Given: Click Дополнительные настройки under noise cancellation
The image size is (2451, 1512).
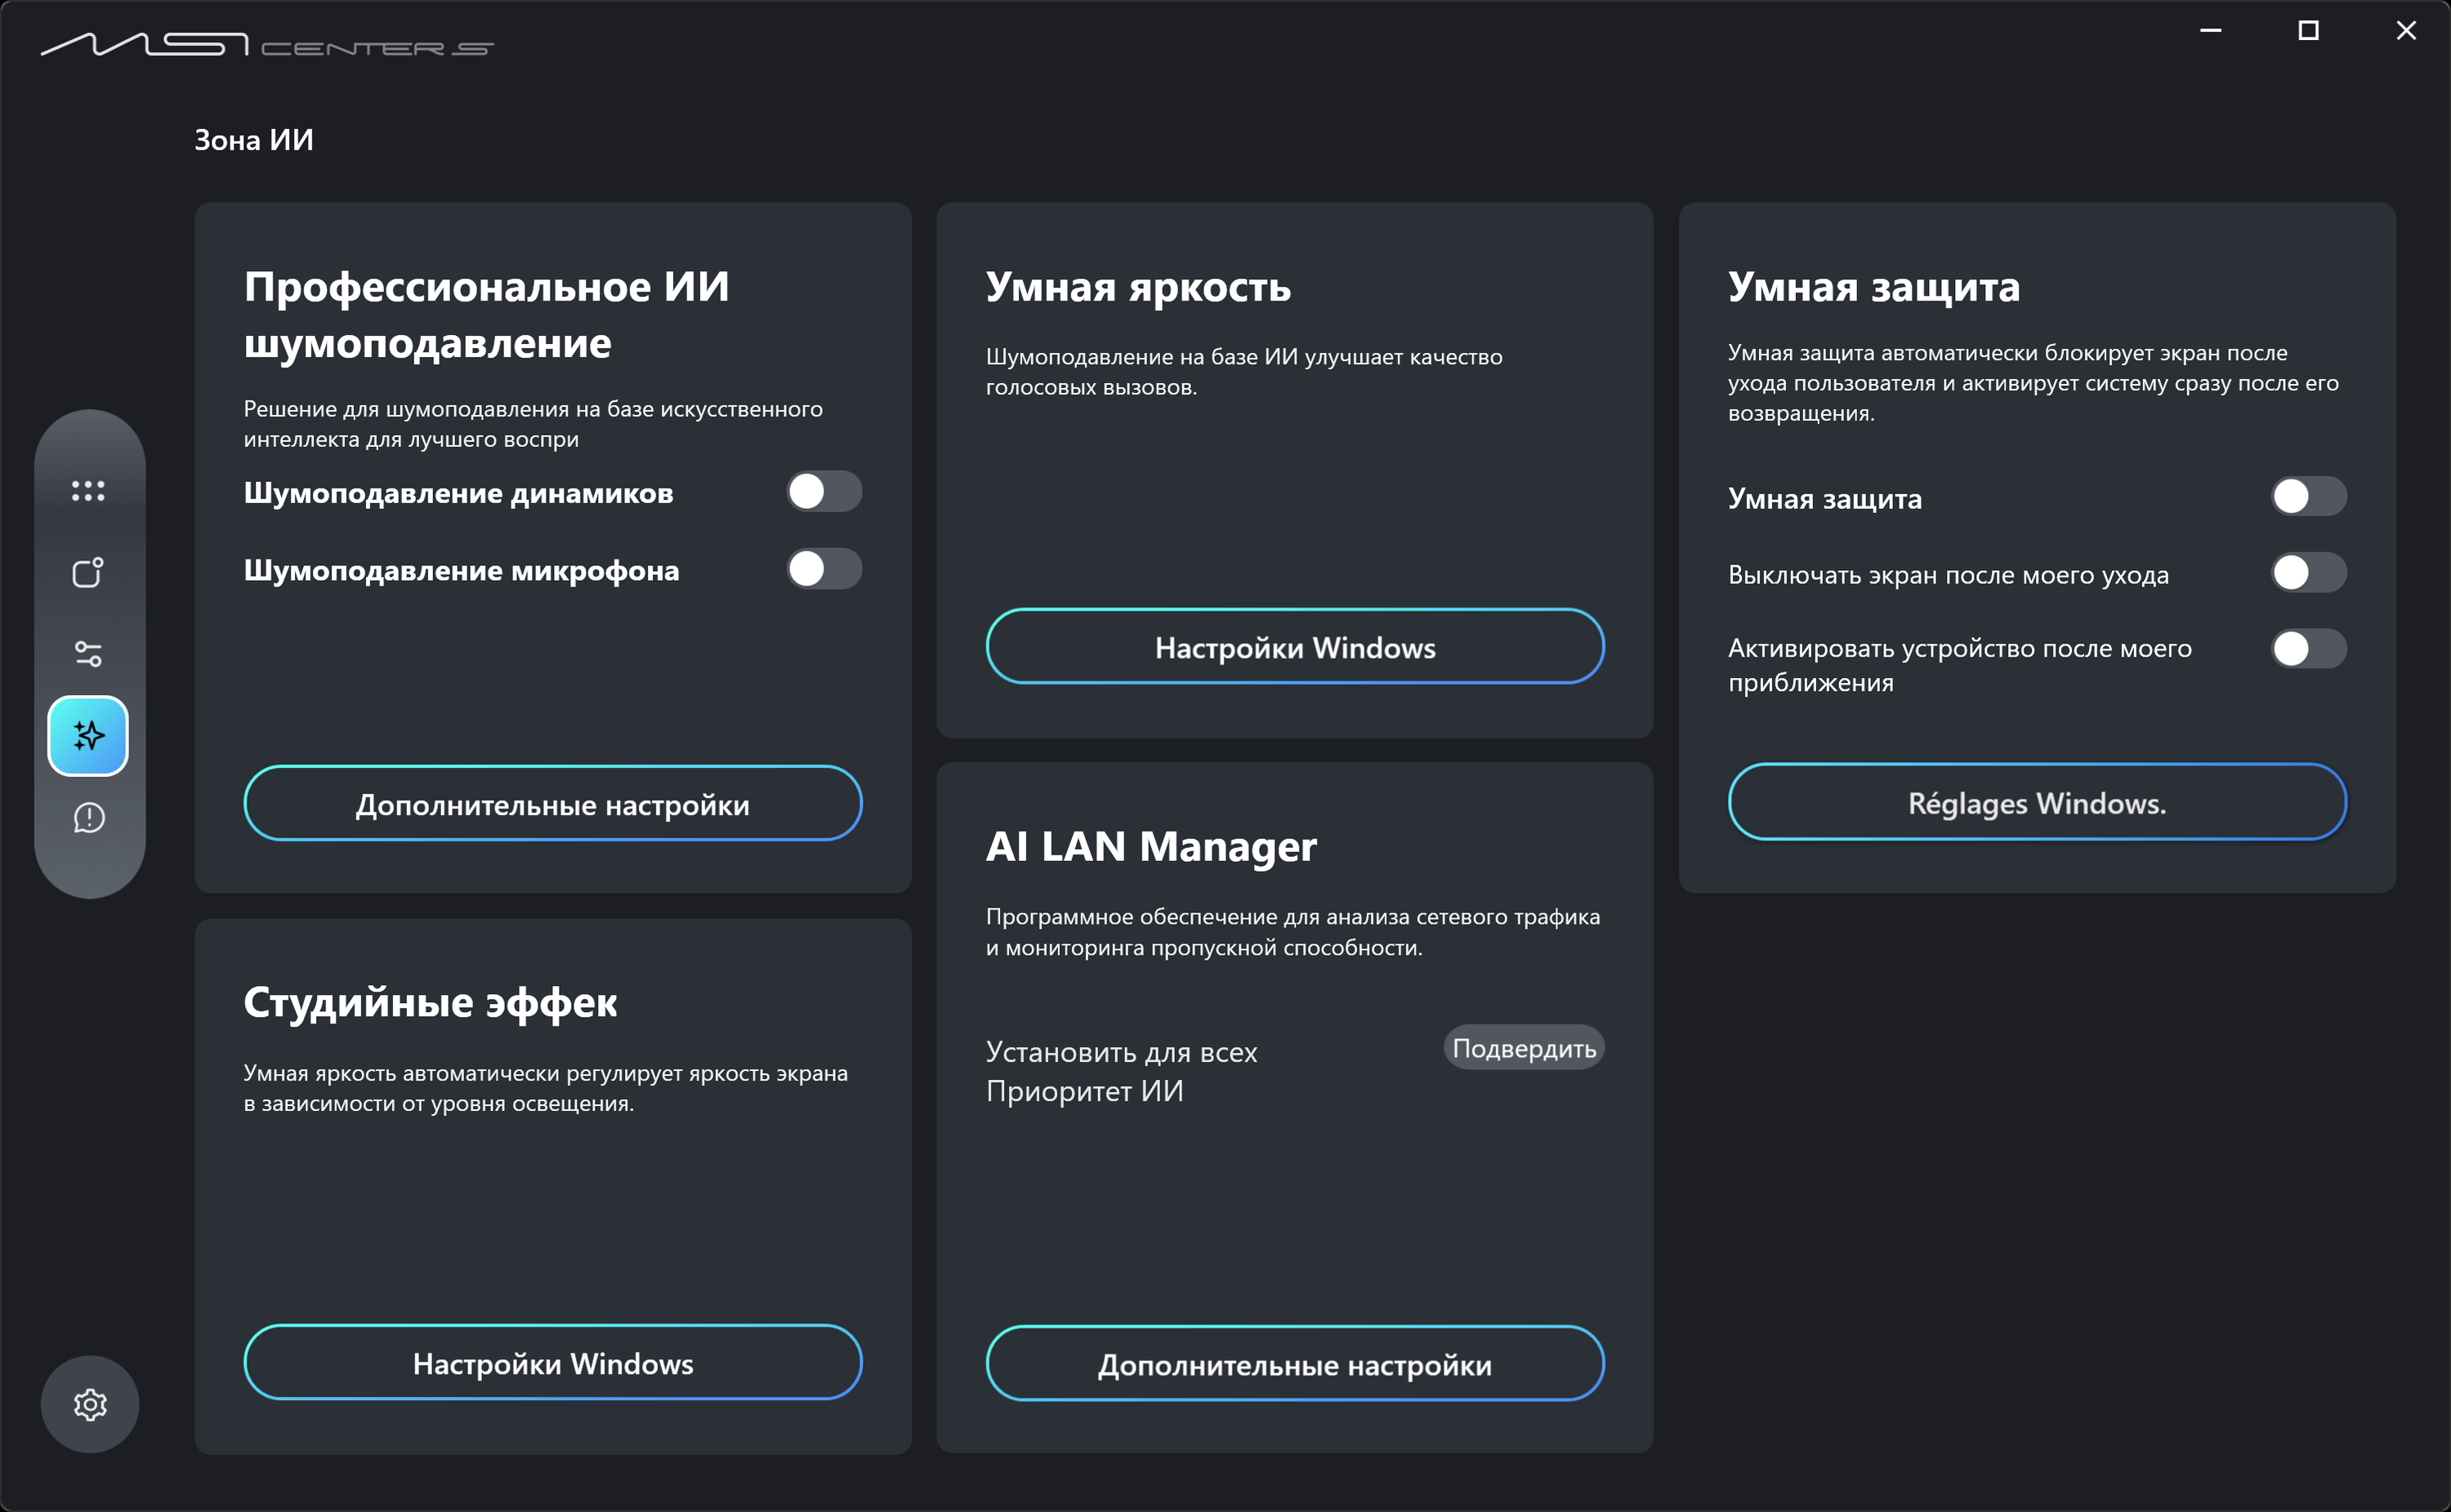Looking at the screenshot, I should pyautogui.click(x=553, y=804).
